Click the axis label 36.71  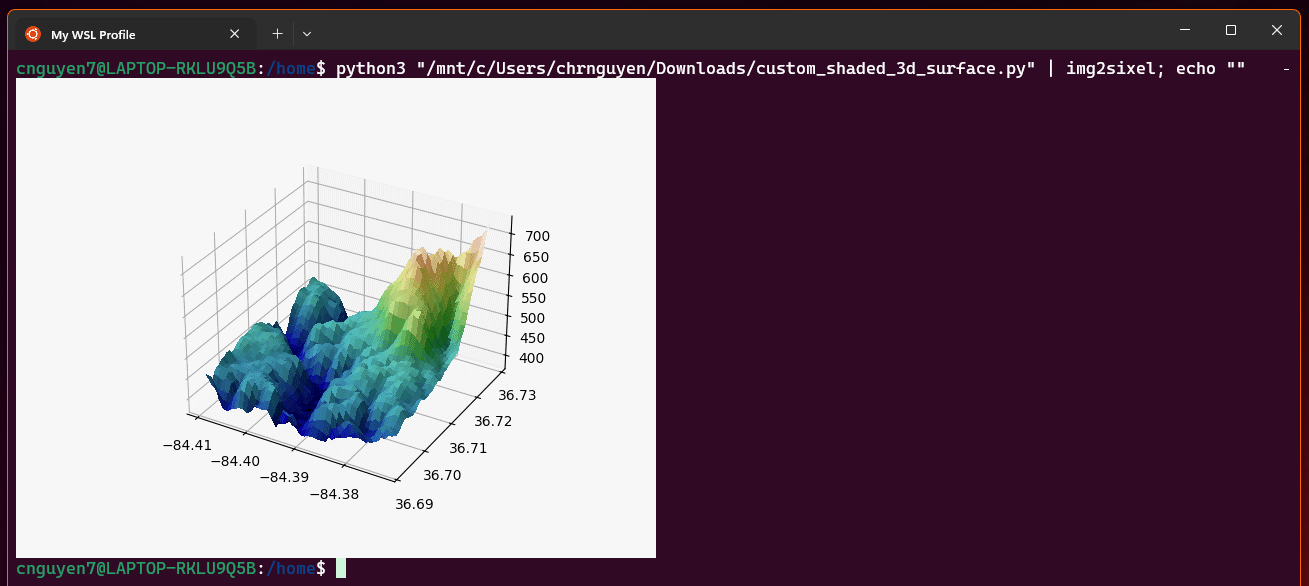pyautogui.click(x=468, y=448)
